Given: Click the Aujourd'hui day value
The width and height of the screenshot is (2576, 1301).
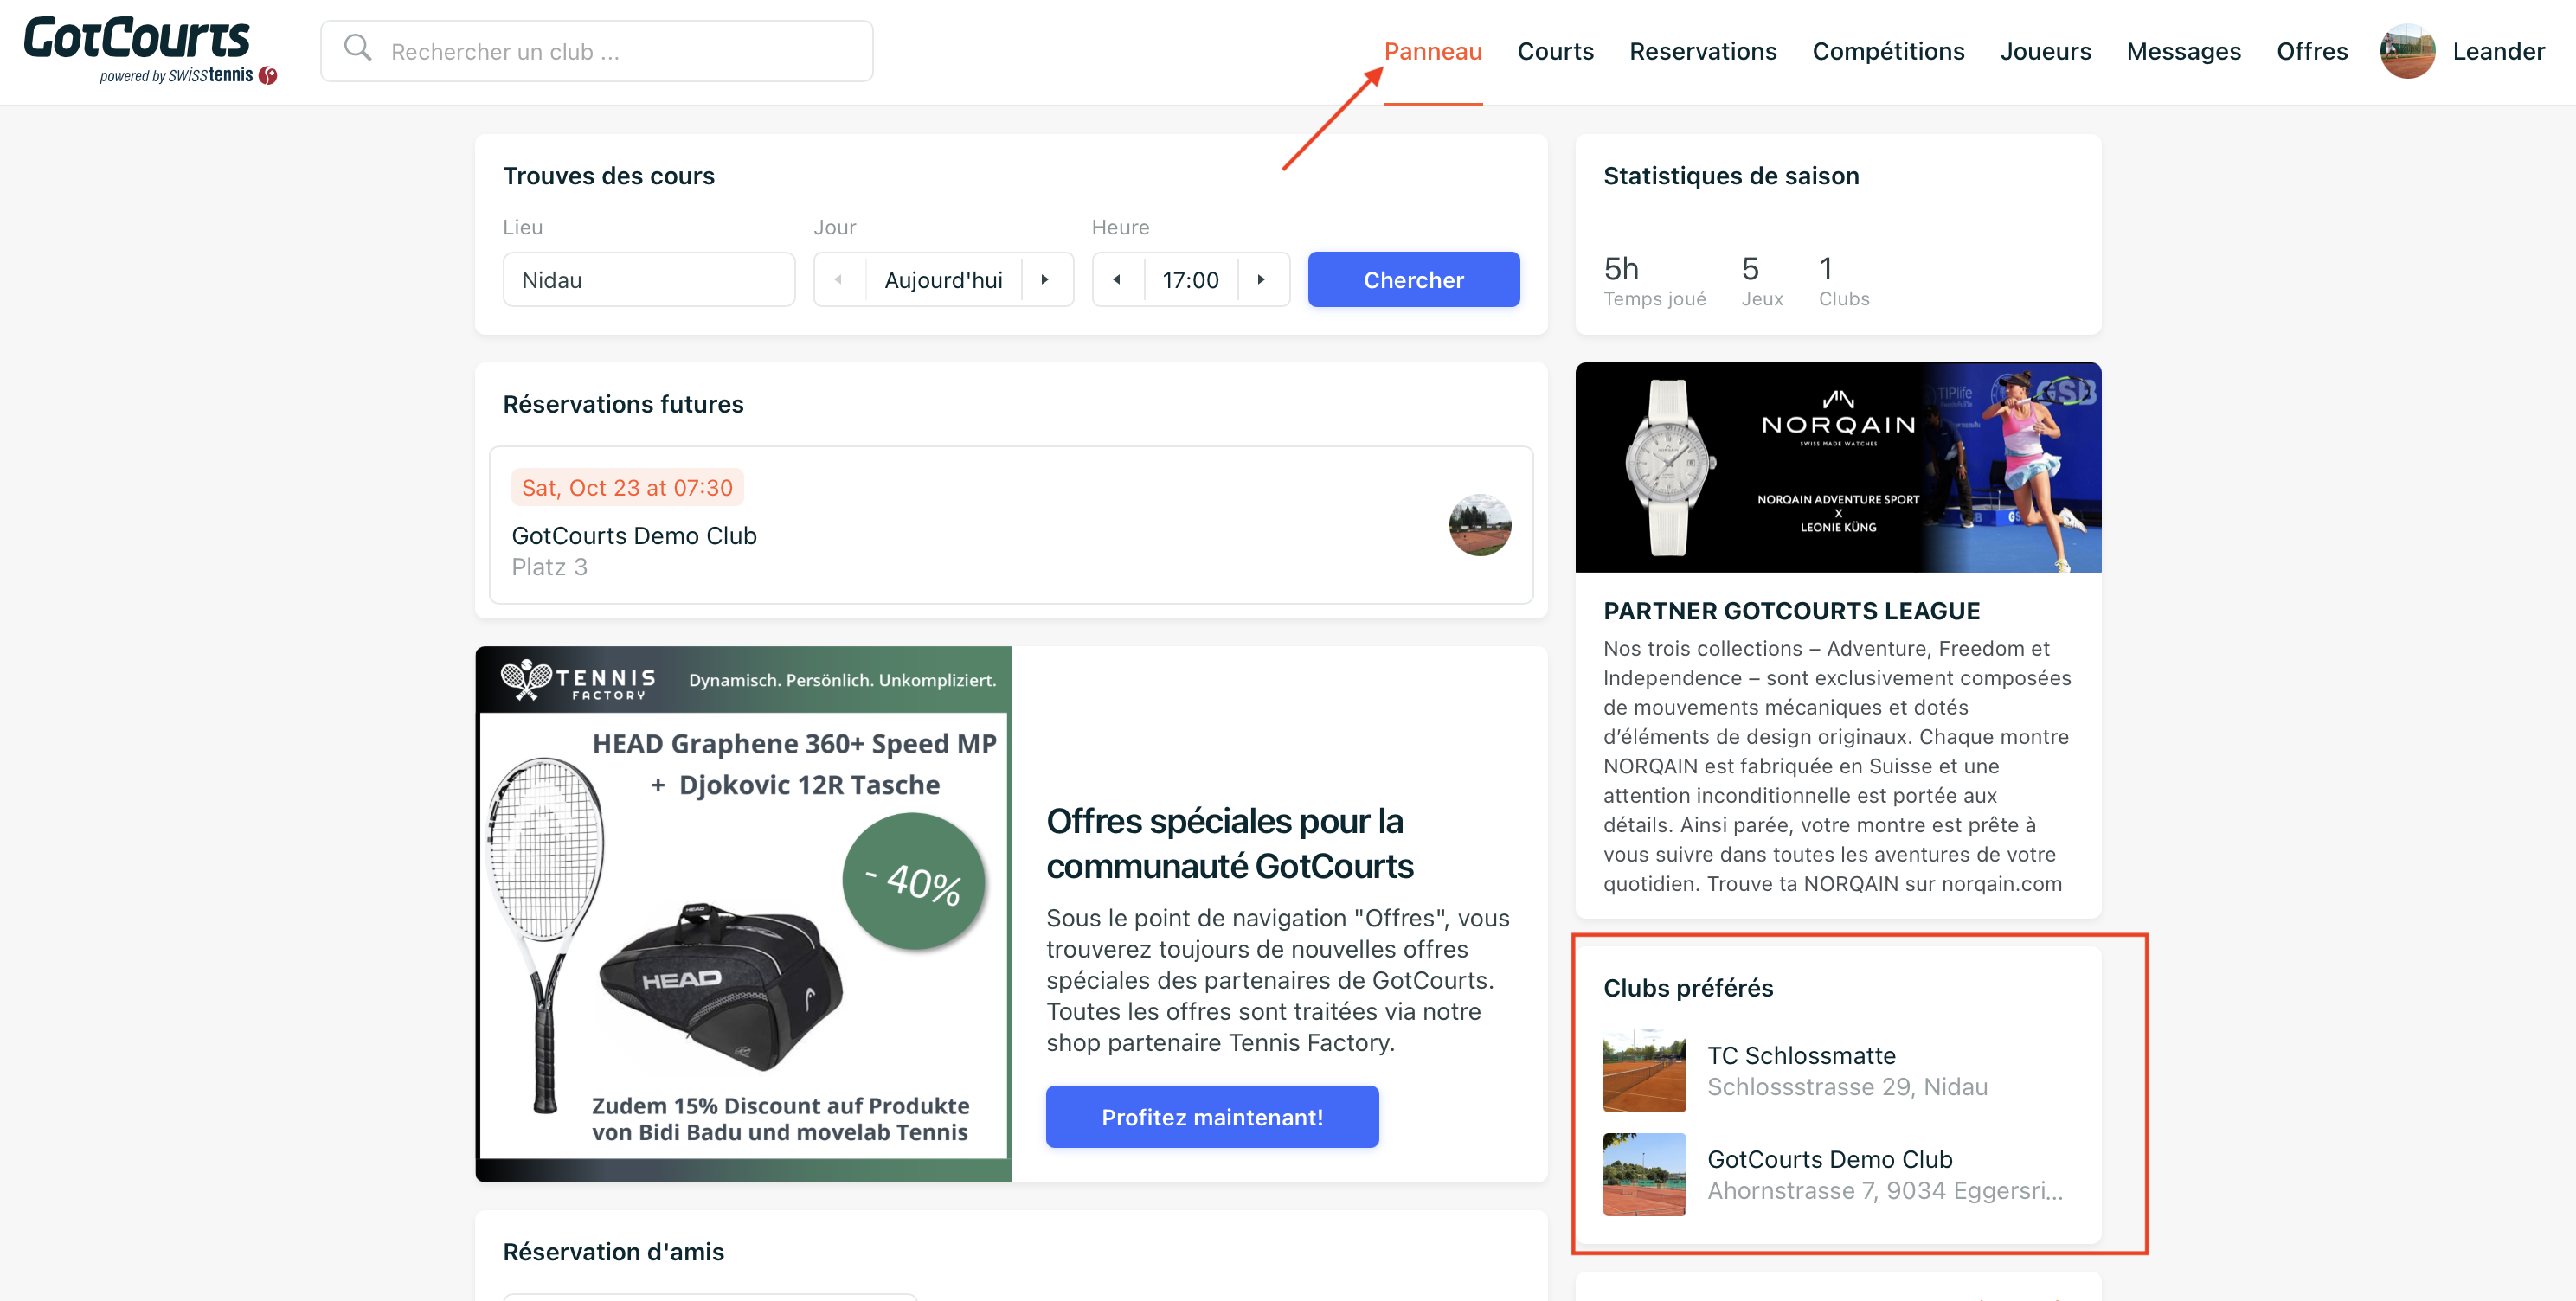Looking at the screenshot, I should pos(943,280).
